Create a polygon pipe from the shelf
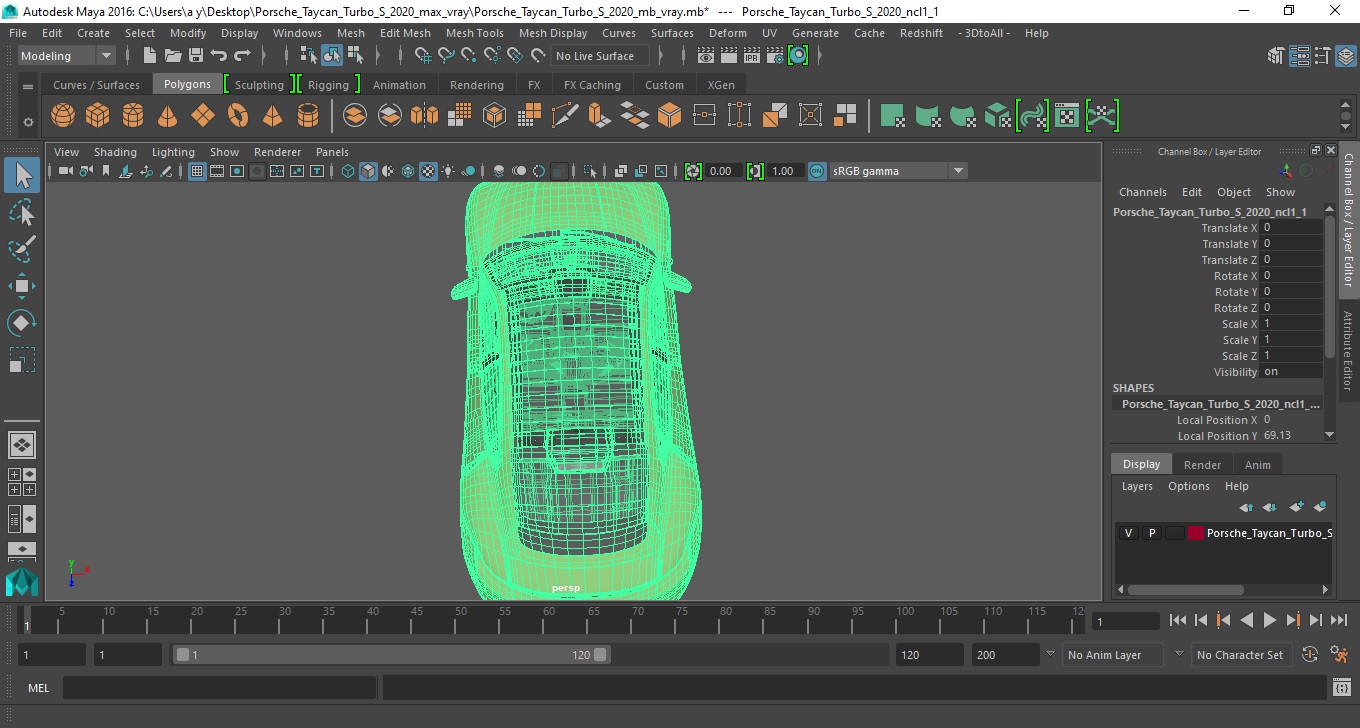 (x=308, y=116)
